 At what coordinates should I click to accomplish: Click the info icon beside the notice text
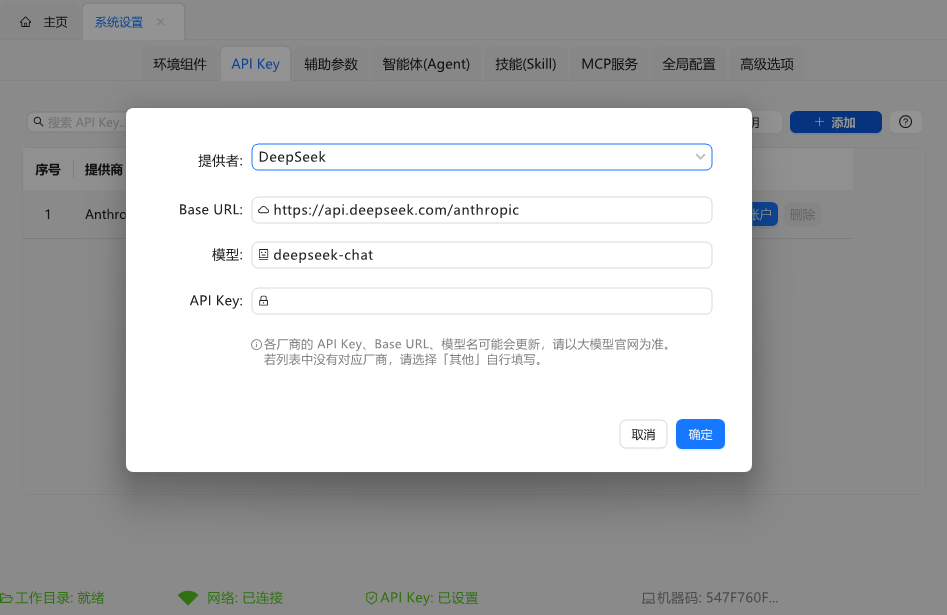(256, 345)
